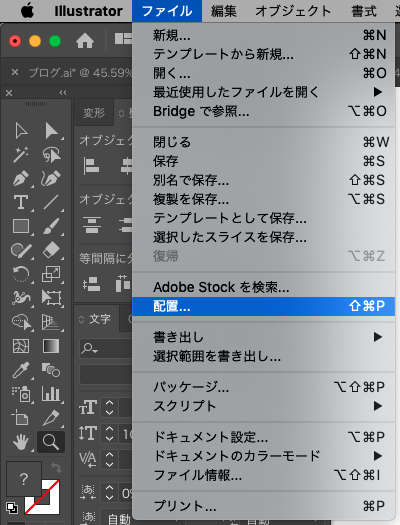Open the オブジェクト menu

coord(293,11)
